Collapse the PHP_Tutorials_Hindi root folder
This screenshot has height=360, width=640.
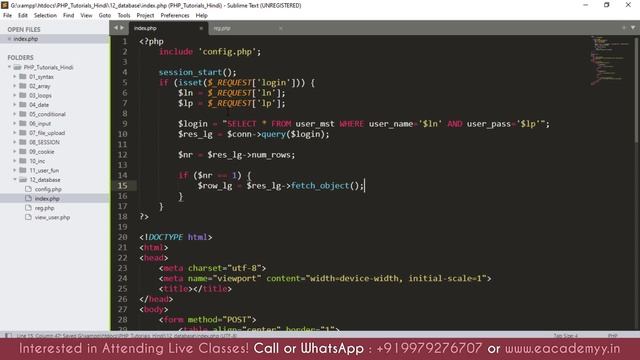coord(9,67)
